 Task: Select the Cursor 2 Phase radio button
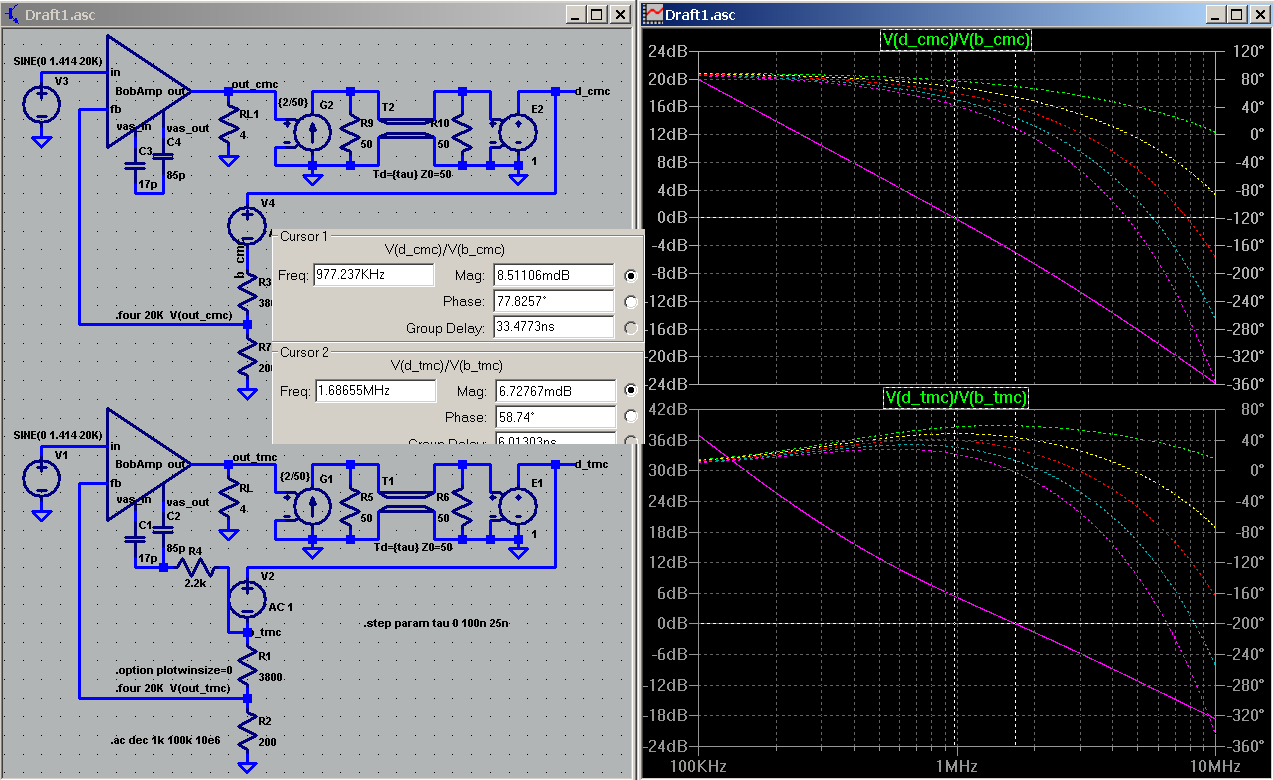point(631,416)
